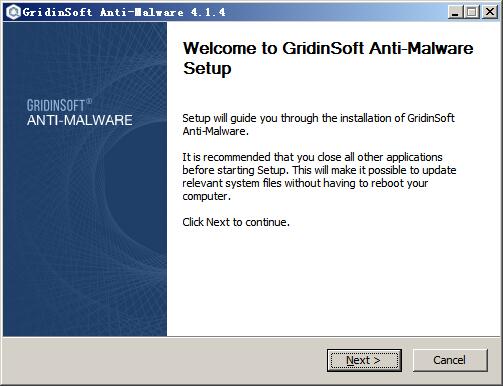This screenshot has height=386, width=503.
Task: Click the Next button to continue setup
Action: coord(364,360)
